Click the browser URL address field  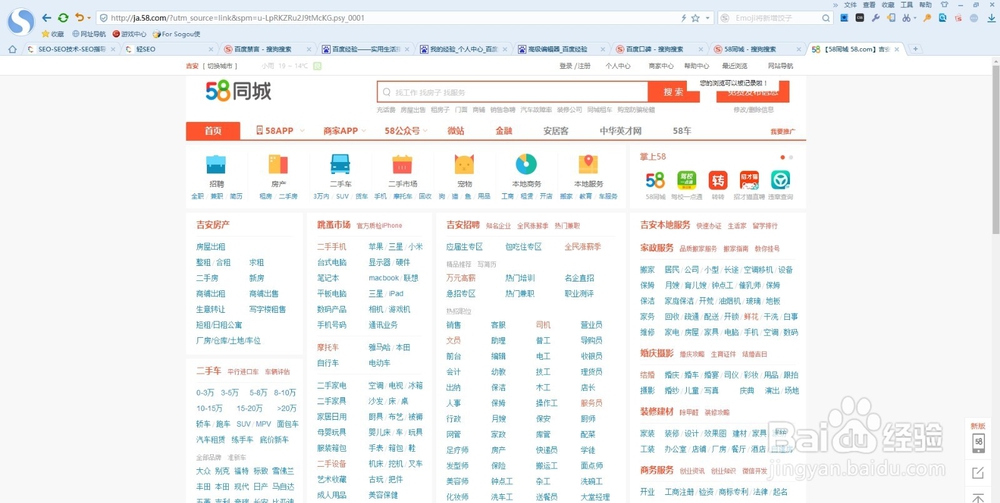(x=389, y=18)
